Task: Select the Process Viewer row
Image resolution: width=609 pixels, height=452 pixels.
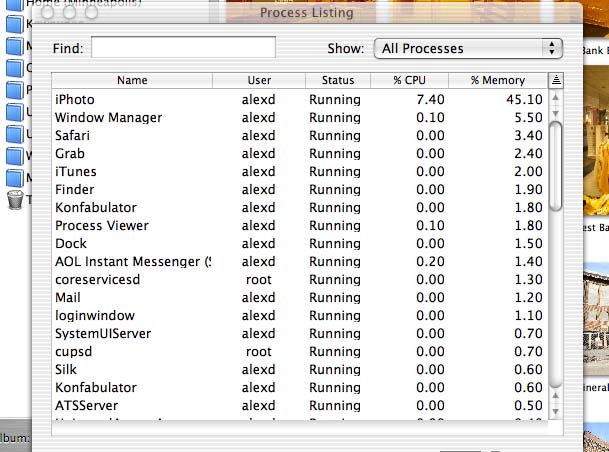Action: pyautogui.click(x=299, y=226)
